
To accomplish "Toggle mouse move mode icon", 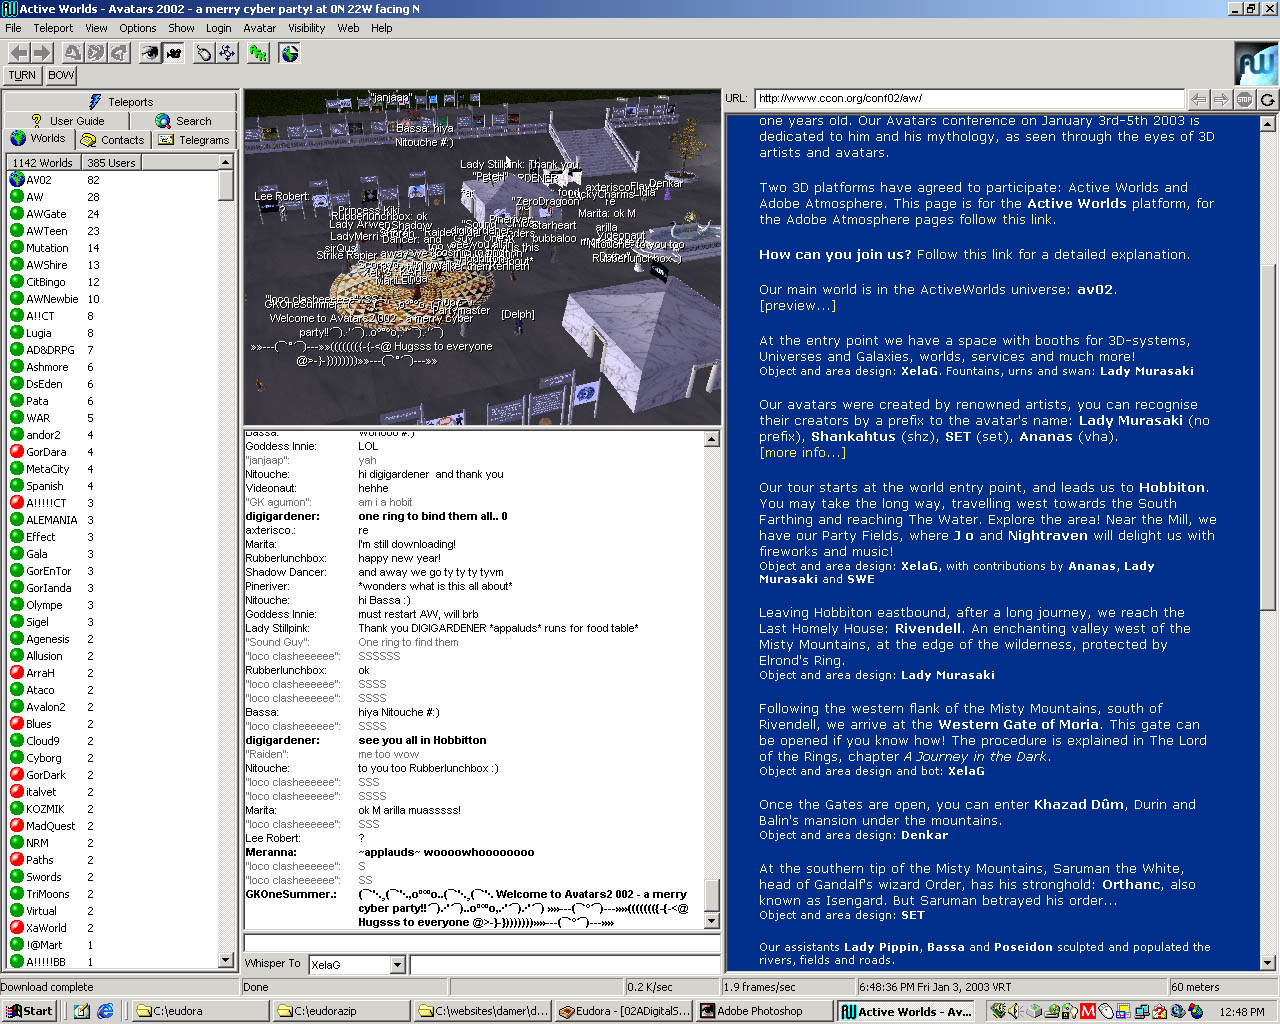I will [x=204, y=53].
